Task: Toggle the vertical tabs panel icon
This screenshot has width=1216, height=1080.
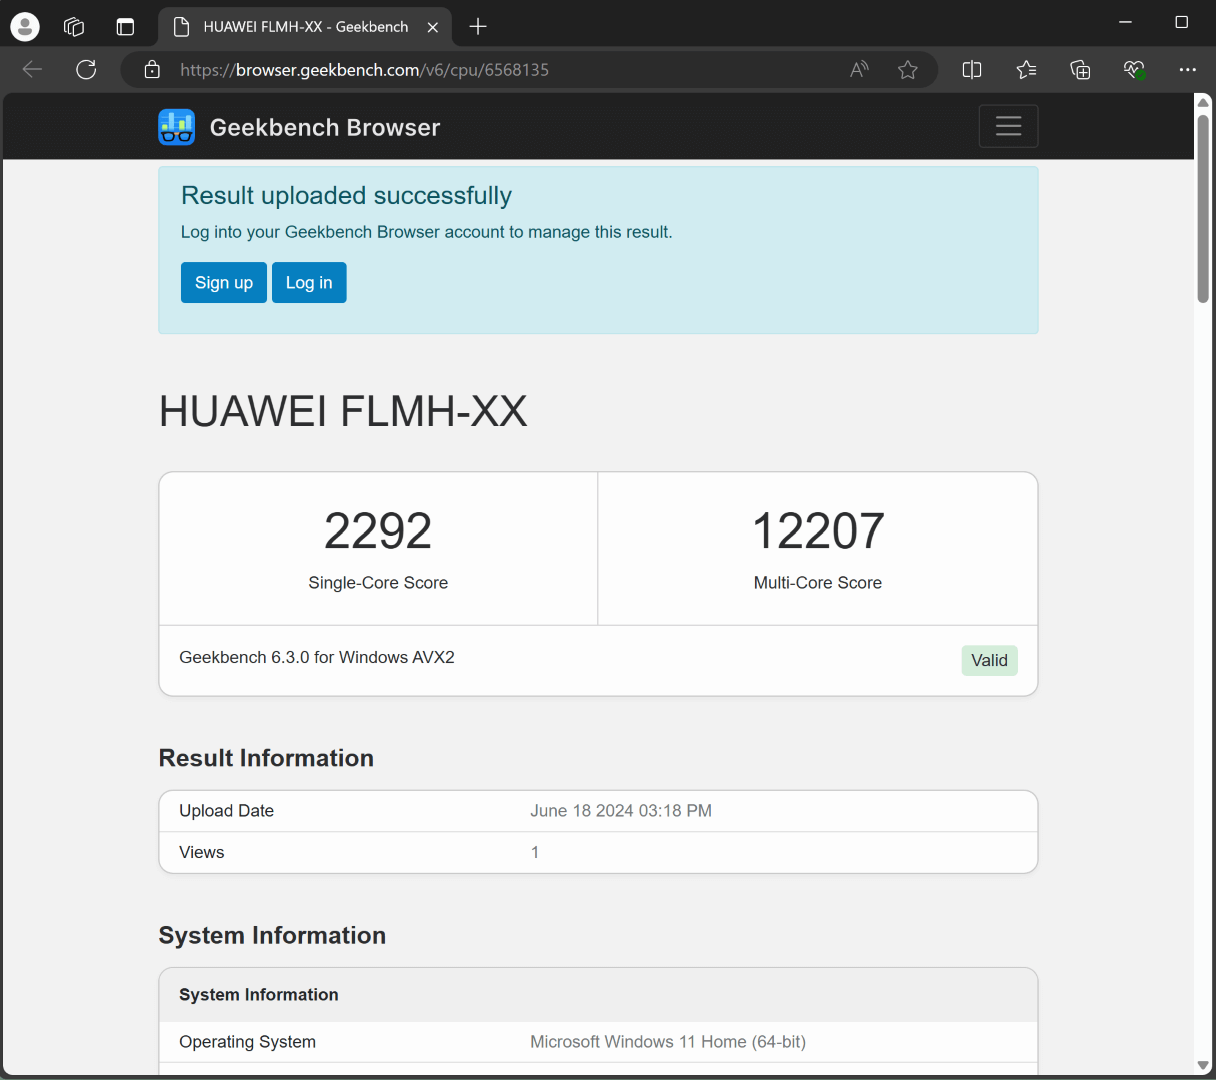Action: tap(125, 27)
